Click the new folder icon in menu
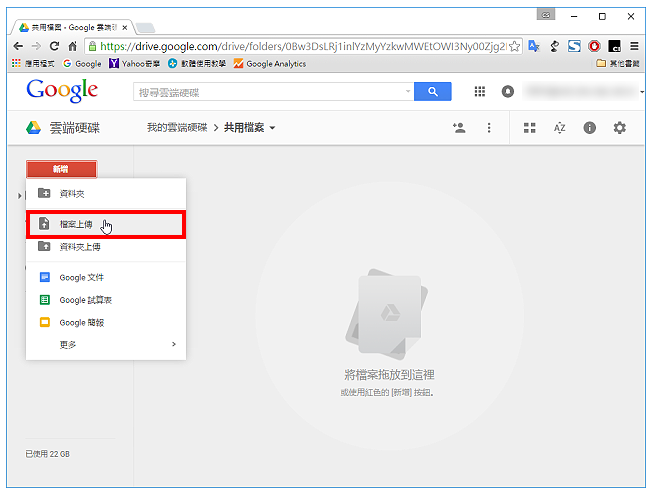The height and width of the screenshot is (497, 659). (44, 193)
